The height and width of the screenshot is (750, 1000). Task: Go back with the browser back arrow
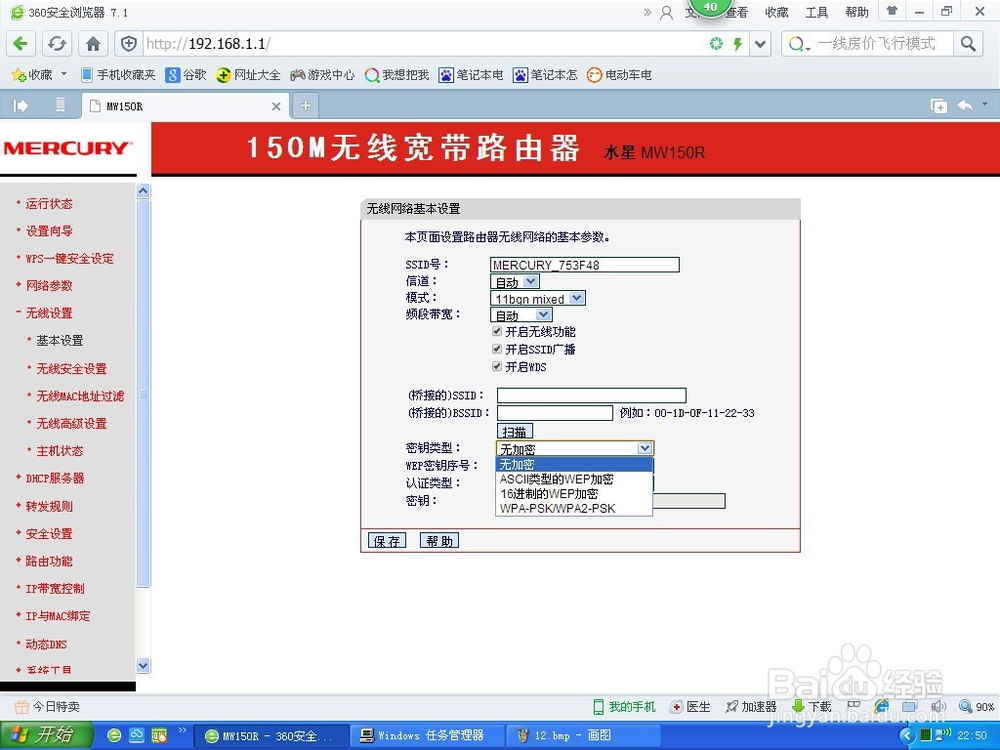(x=20, y=43)
